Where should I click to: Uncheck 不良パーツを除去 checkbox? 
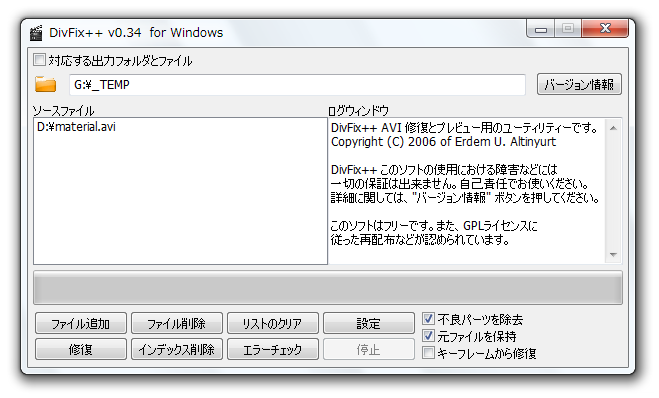(x=428, y=319)
